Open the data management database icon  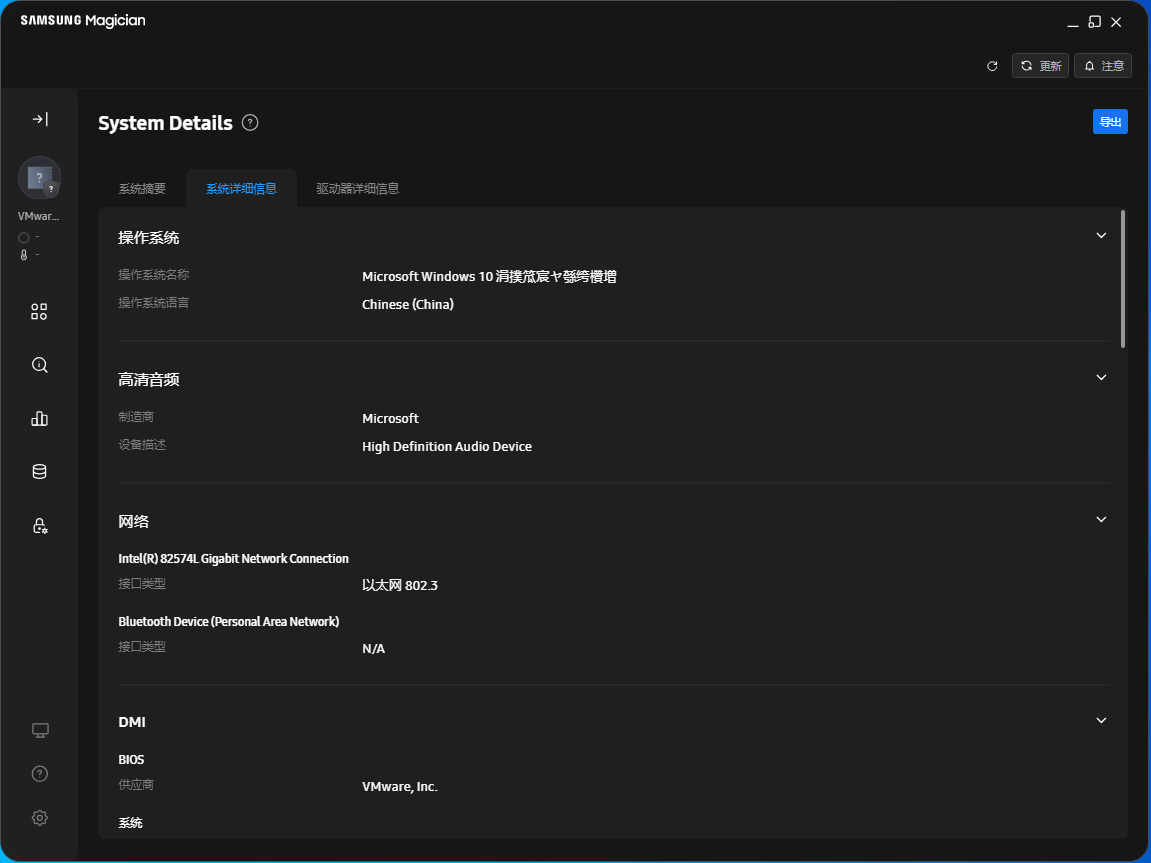pos(39,472)
